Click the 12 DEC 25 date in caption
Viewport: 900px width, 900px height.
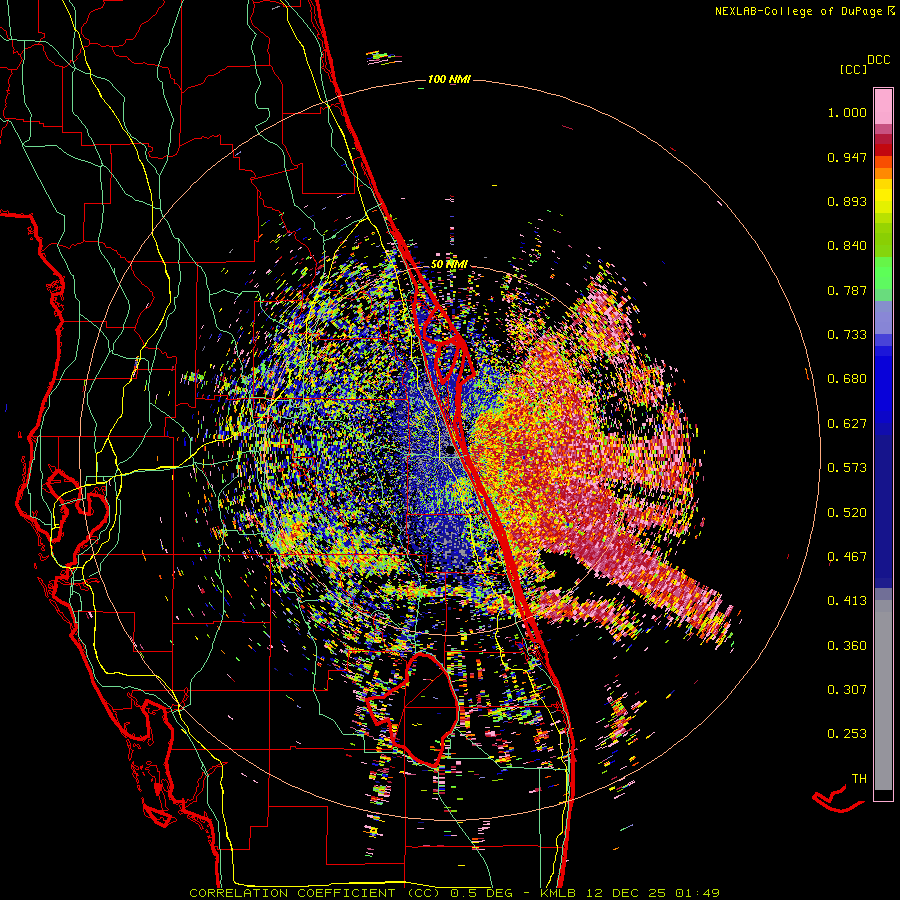(x=624, y=893)
